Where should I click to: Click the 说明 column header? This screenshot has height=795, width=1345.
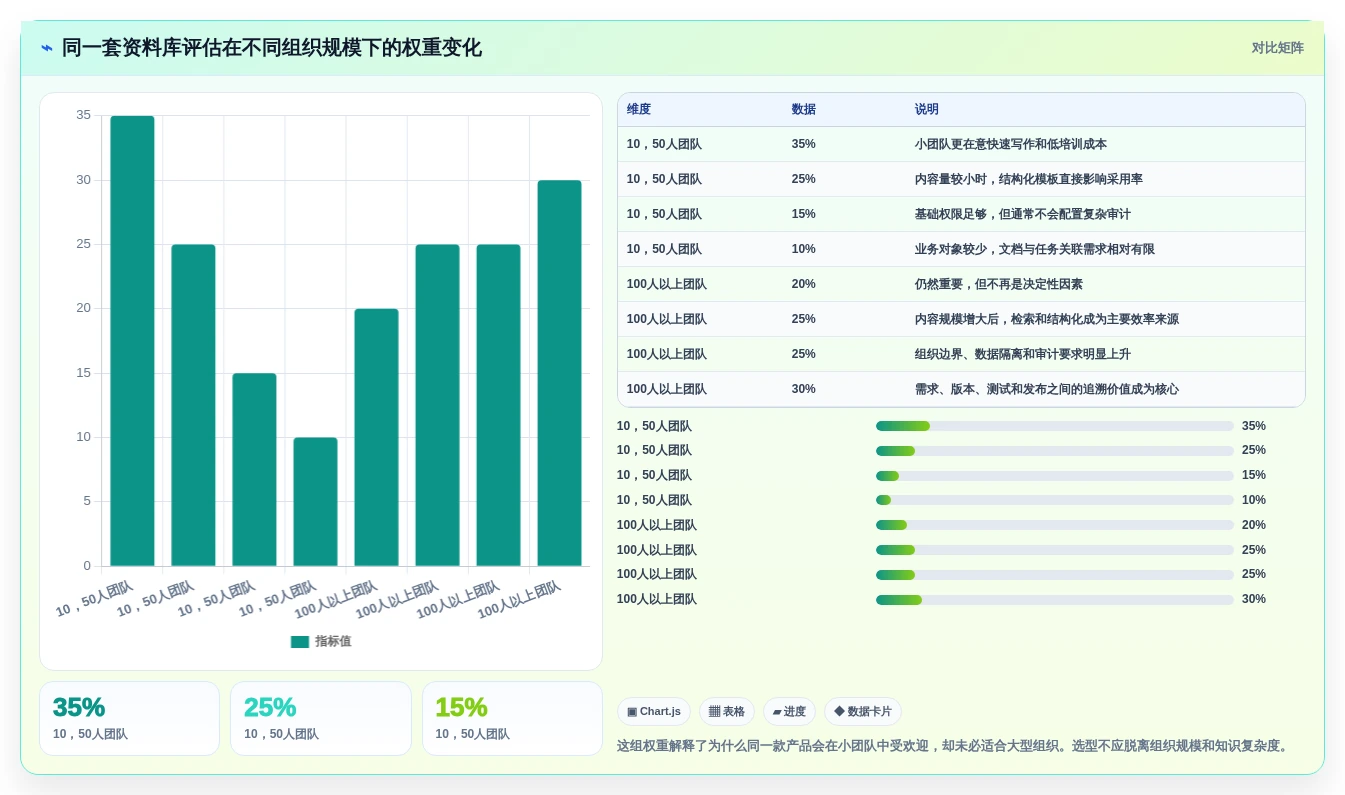[x=927, y=110]
